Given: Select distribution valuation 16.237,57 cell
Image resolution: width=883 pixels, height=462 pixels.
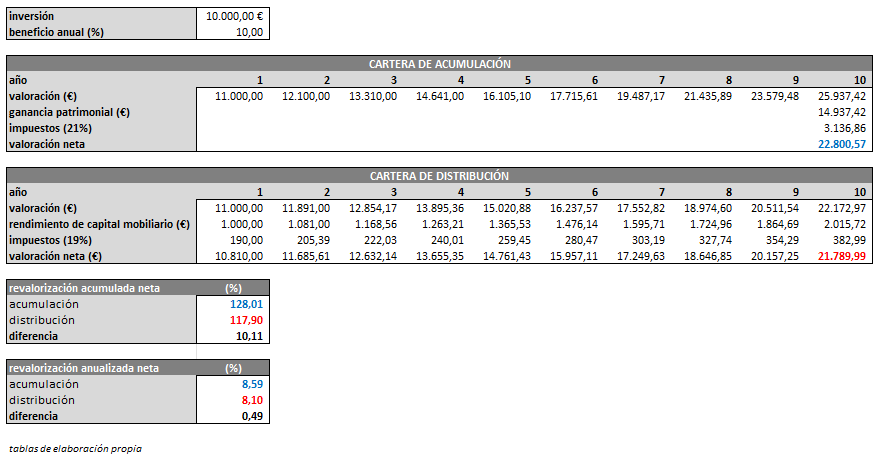Looking at the screenshot, I should pos(574,208).
